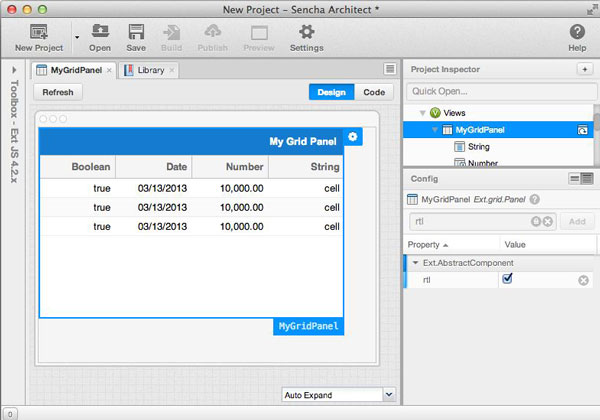The height and width of the screenshot is (420, 600).
Task: Click the grid panel gear config icon
Action: point(354,137)
